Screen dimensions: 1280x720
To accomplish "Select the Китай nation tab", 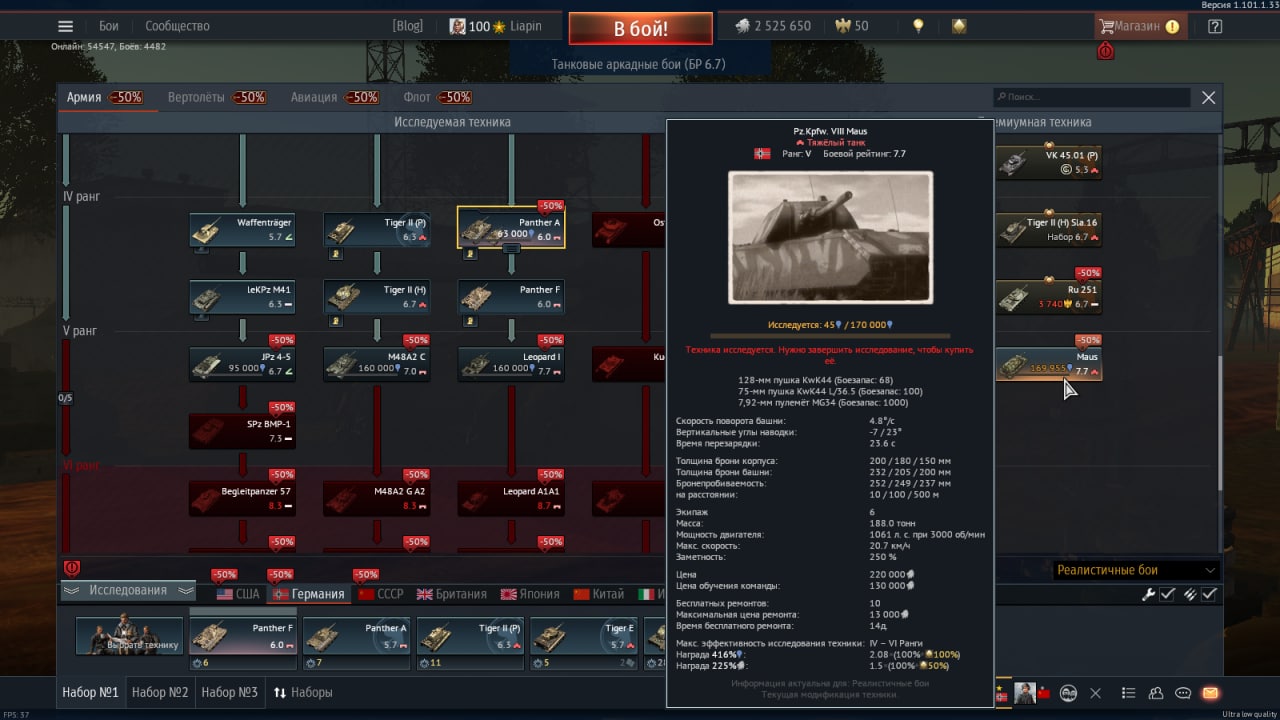I will 599,594.
